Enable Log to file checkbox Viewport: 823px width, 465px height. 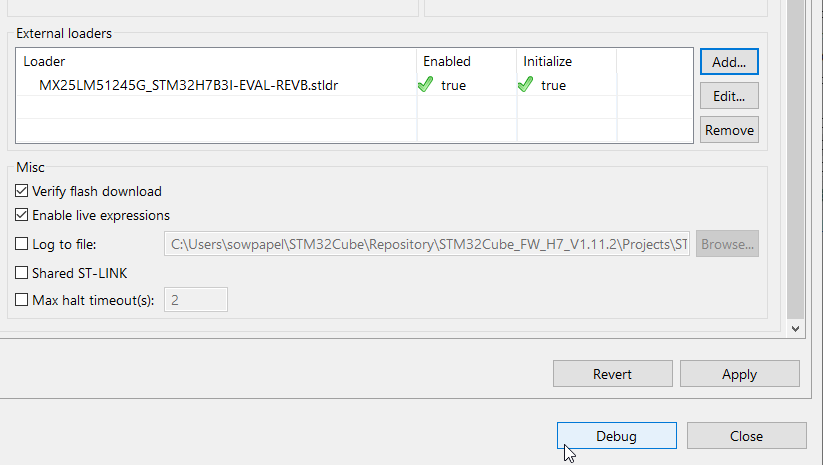pos(22,244)
